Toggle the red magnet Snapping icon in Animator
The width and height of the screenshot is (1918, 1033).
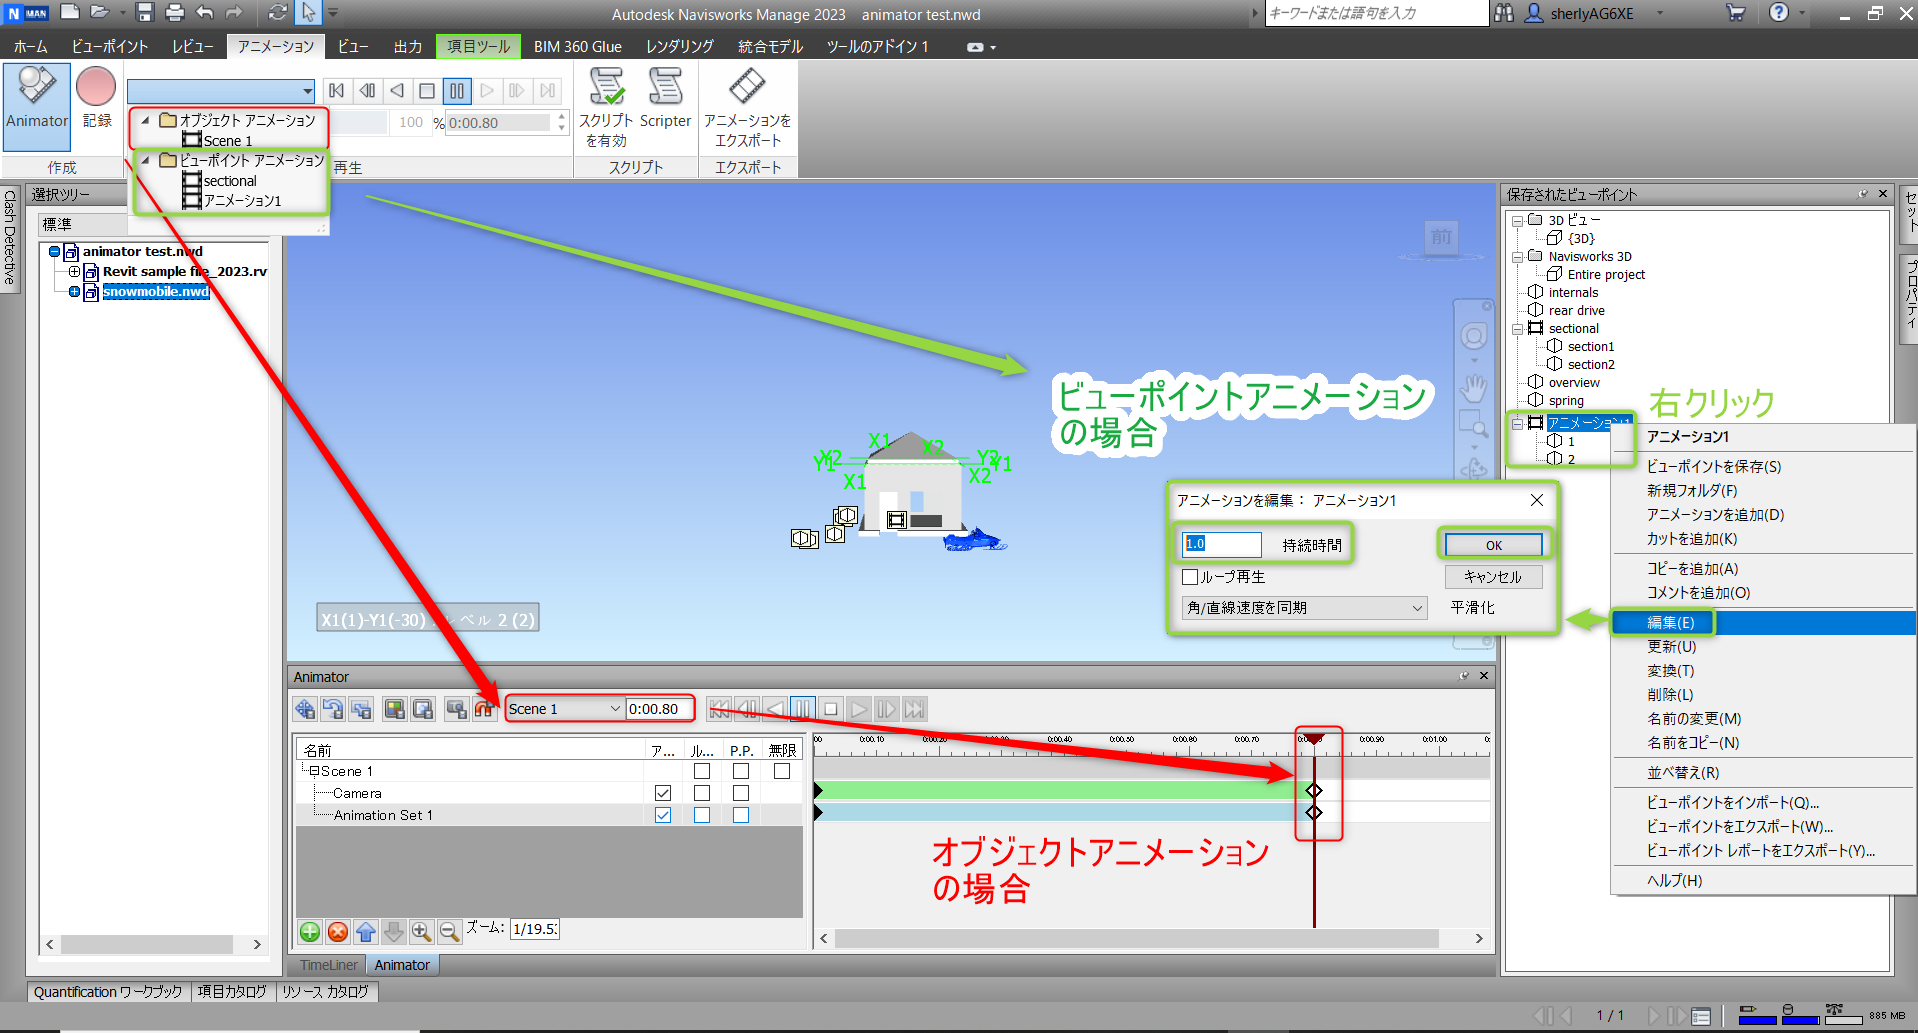click(485, 709)
